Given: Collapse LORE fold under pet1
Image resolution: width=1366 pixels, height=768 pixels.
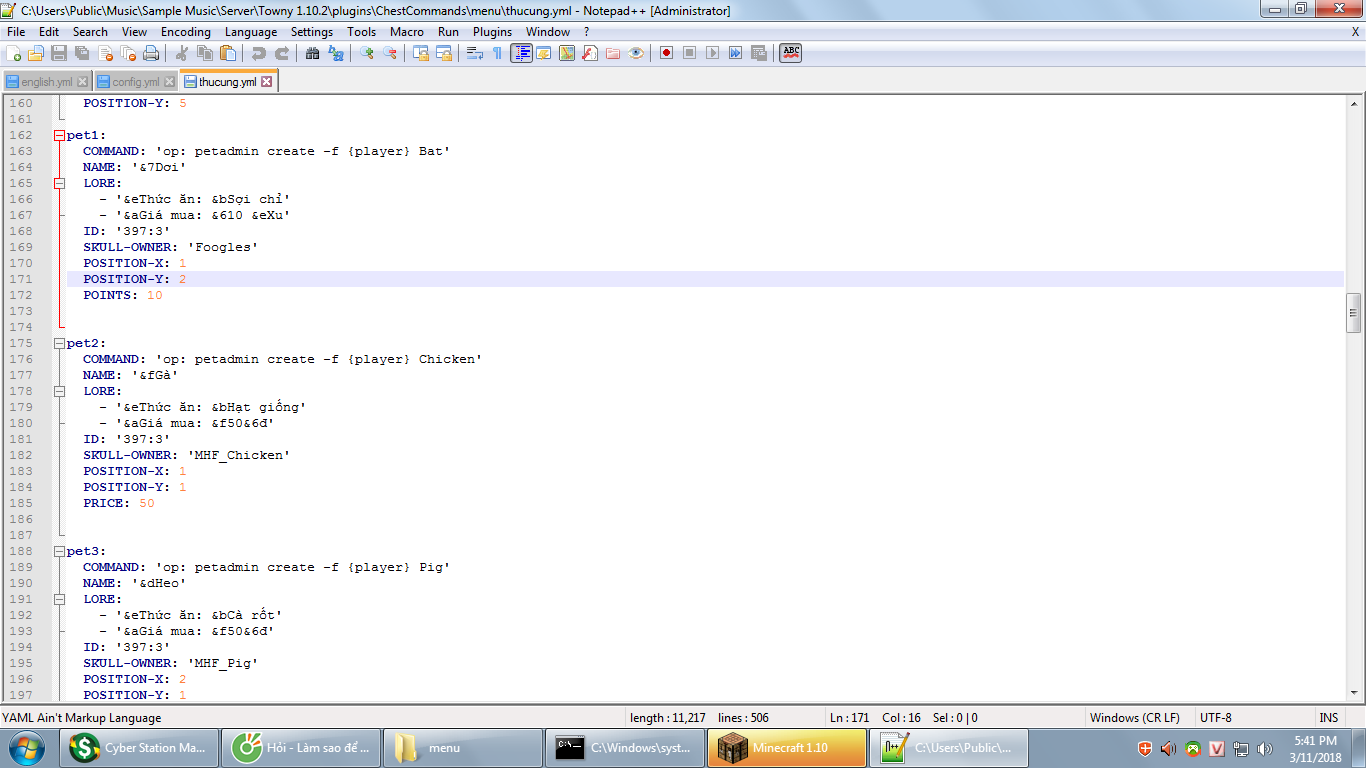Looking at the screenshot, I should (x=59, y=183).
